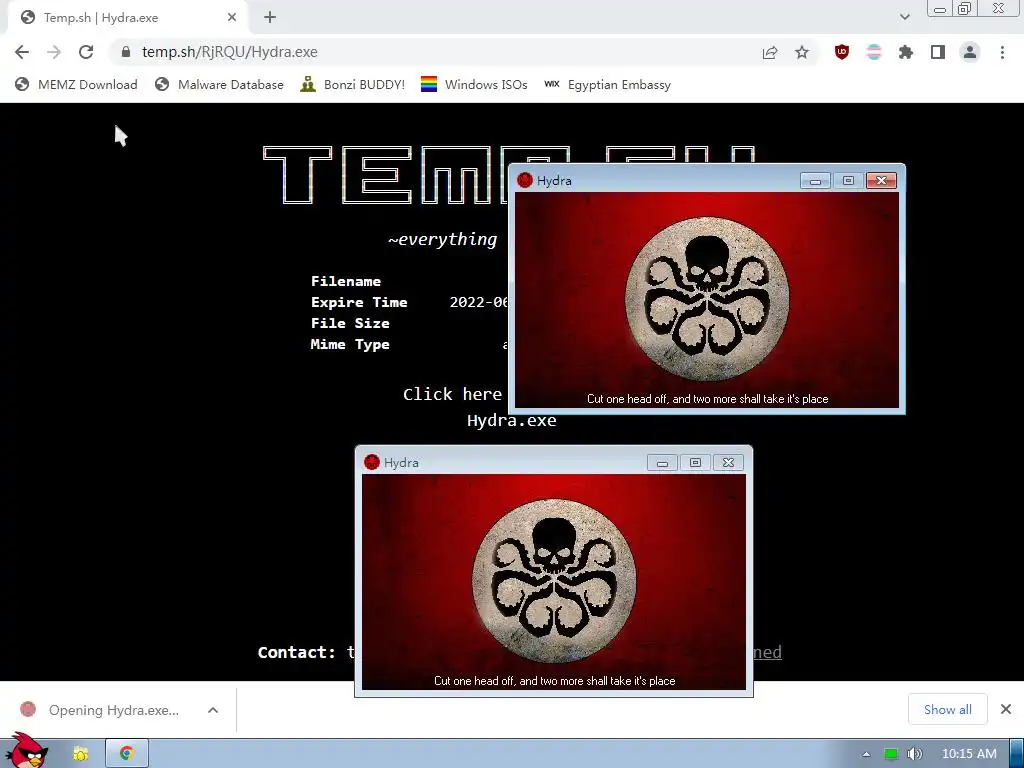Viewport: 1024px width, 768px height.
Task: Click the padlock site info icon
Action: (126, 52)
